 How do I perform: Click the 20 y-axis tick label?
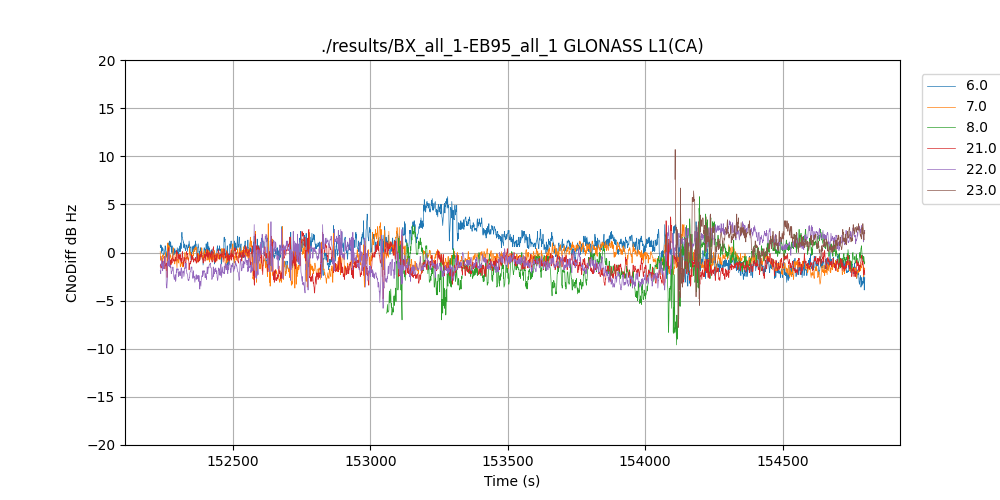pyautogui.click(x=107, y=61)
